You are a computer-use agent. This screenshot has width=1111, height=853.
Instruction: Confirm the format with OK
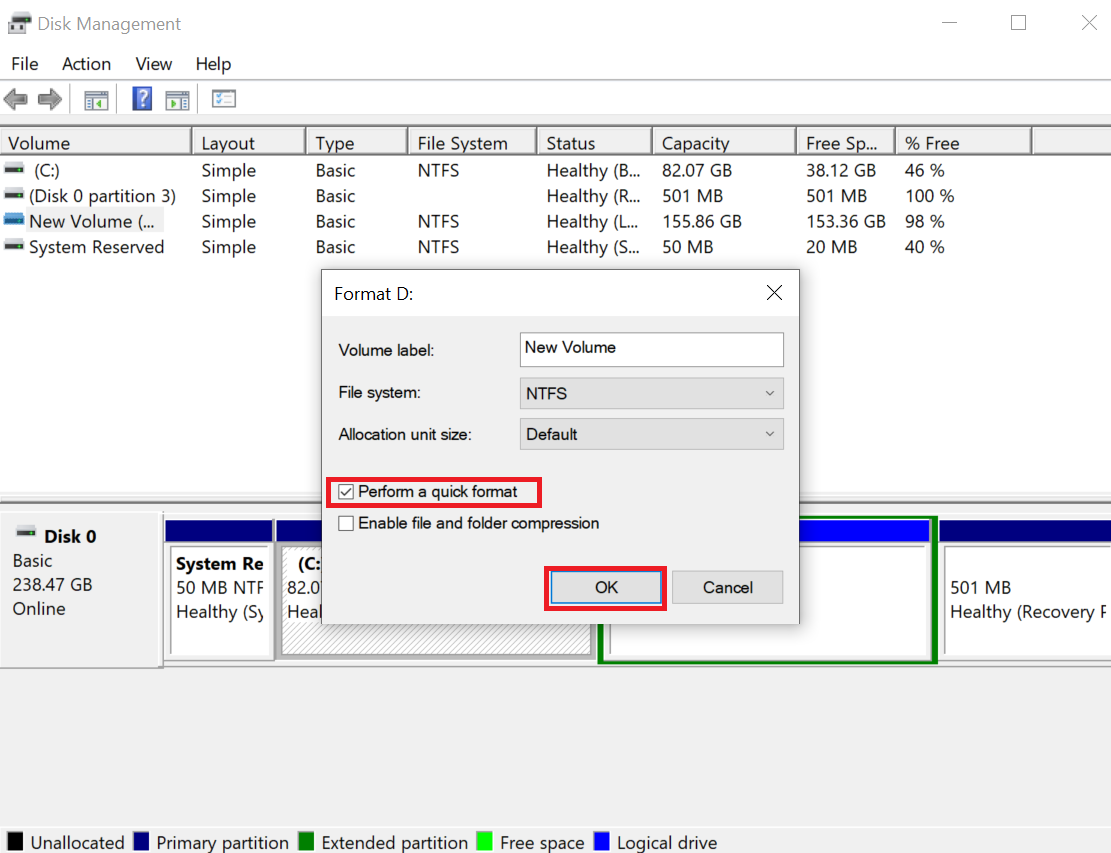pyautogui.click(x=605, y=587)
